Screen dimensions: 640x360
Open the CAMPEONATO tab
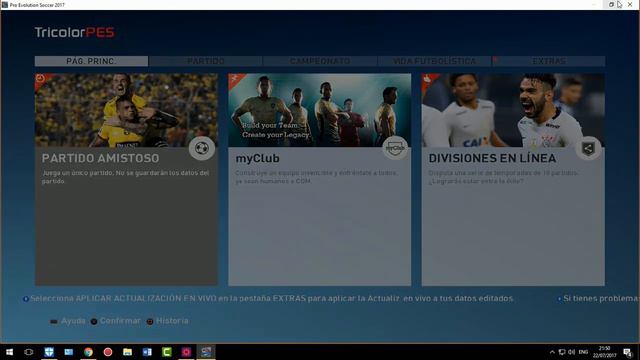pyautogui.click(x=320, y=61)
